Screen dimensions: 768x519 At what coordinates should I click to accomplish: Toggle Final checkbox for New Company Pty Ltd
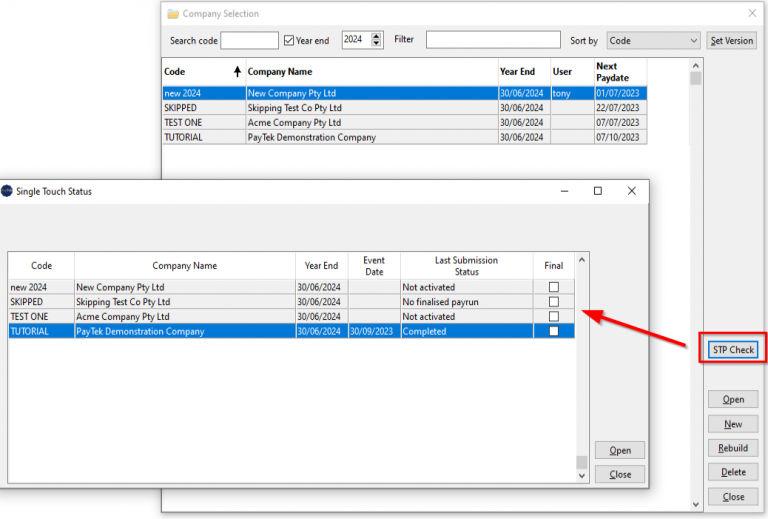(x=553, y=287)
